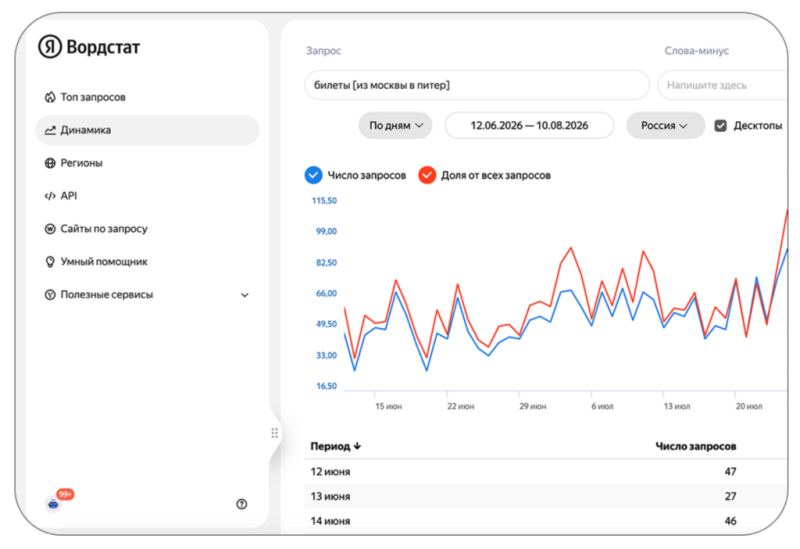Toggle the blue Число запросов series checkbox
Viewport: 800px width, 549px height.
tap(313, 175)
